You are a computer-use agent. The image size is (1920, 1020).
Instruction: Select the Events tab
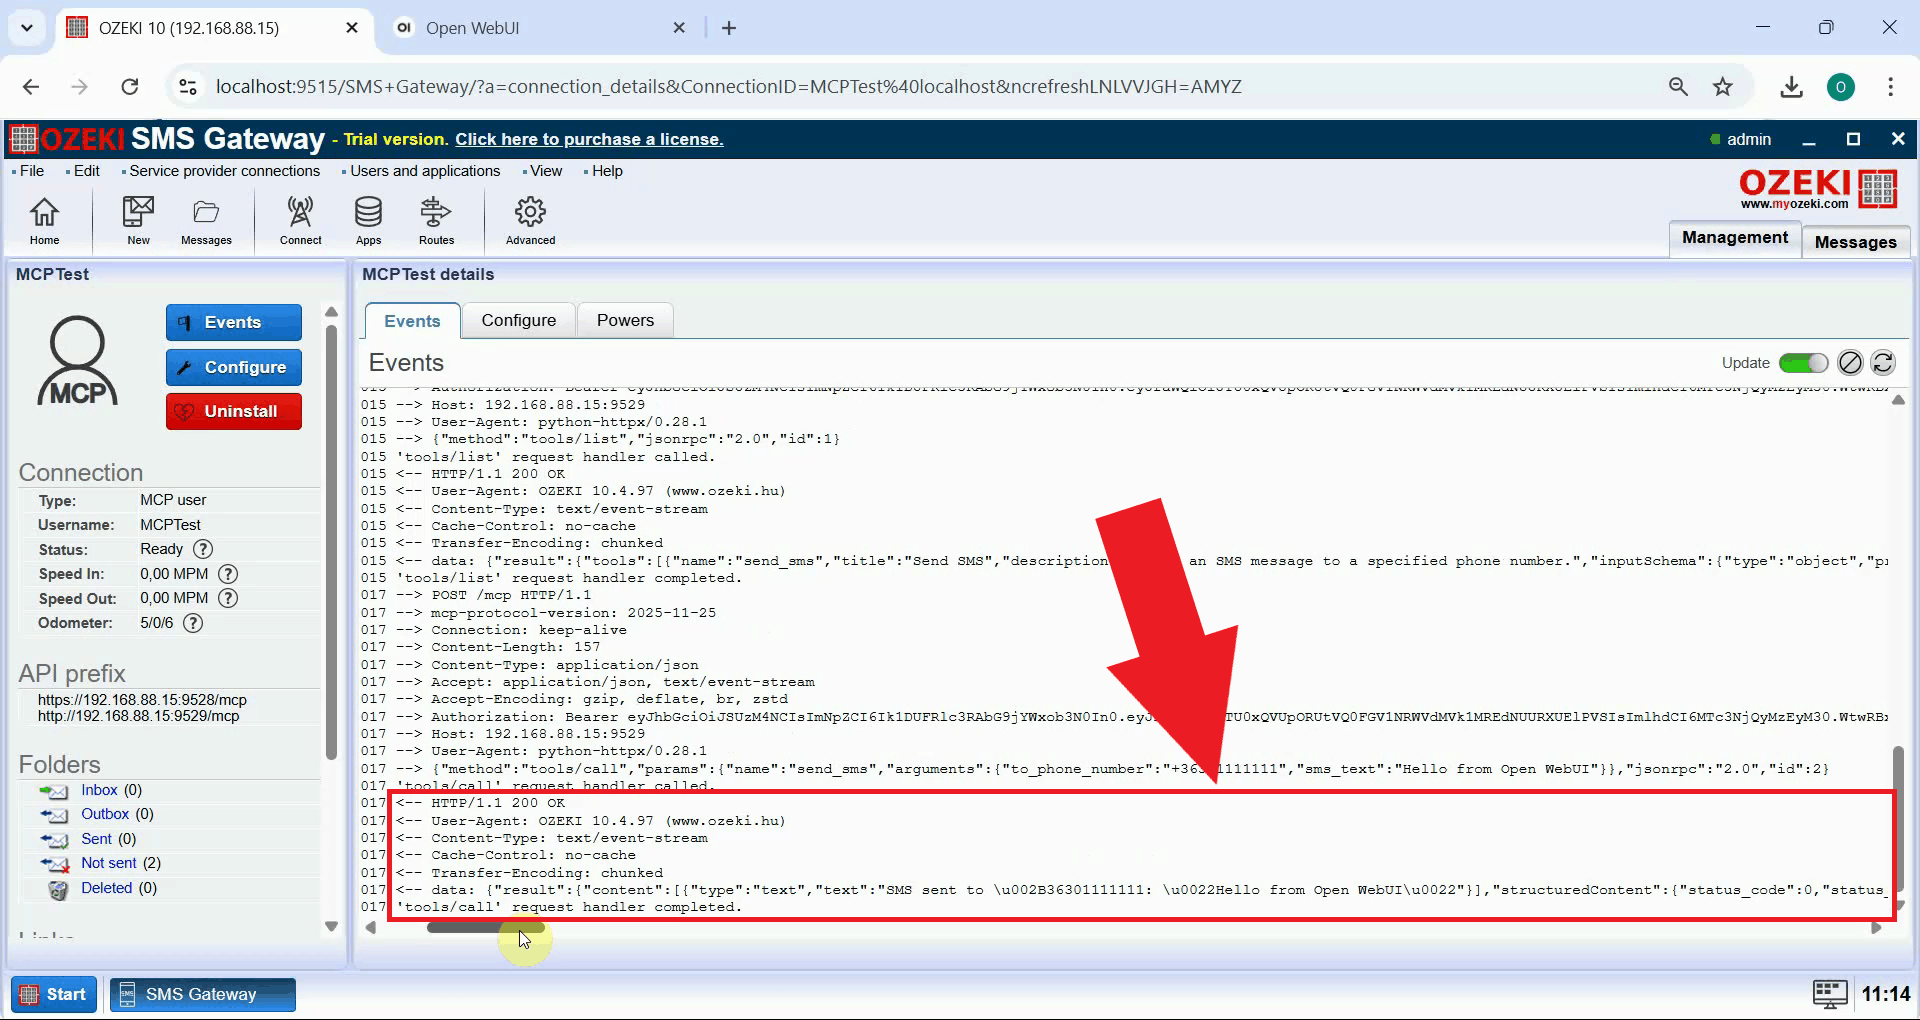point(412,321)
